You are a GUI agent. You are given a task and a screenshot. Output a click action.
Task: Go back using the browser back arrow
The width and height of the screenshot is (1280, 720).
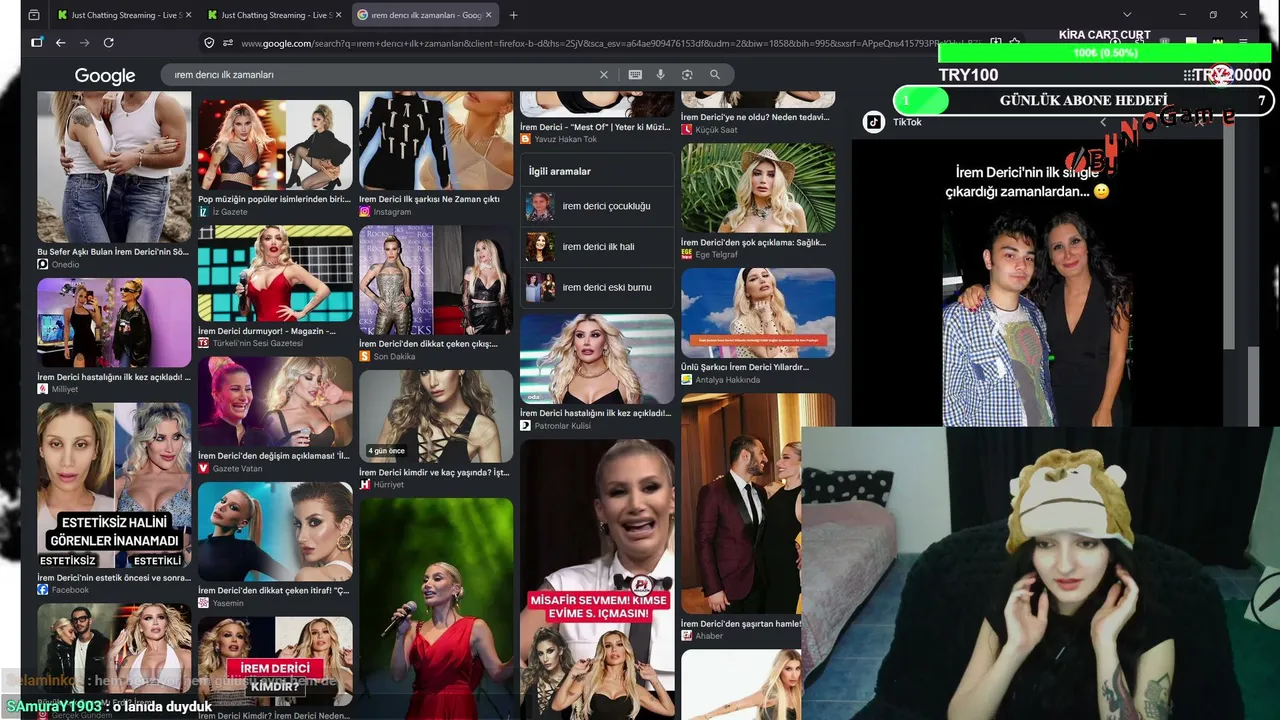60,43
